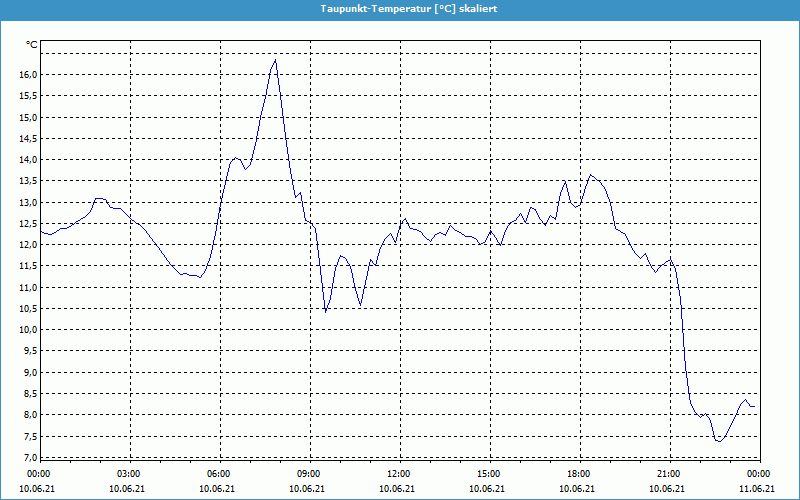The width and height of the screenshot is (800, 500).
Task: Click the lowest point of the blue curve
Action: [718, 441]
